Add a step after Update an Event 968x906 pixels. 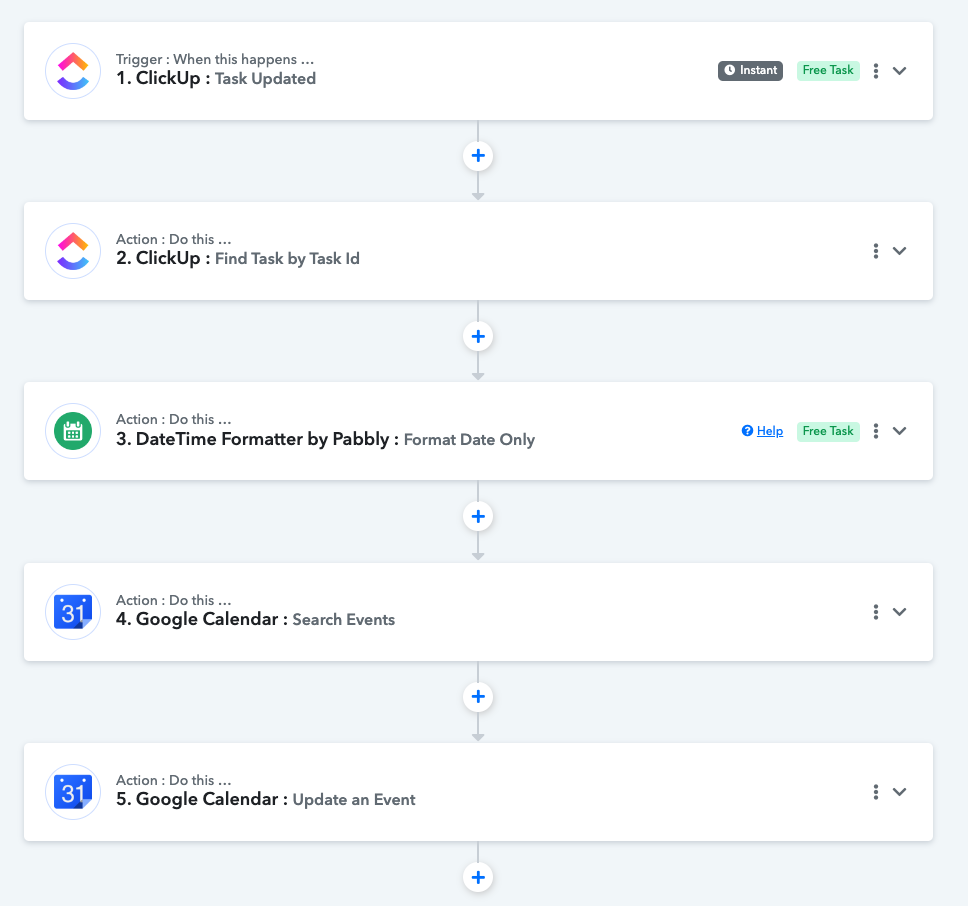coord(478,877)
